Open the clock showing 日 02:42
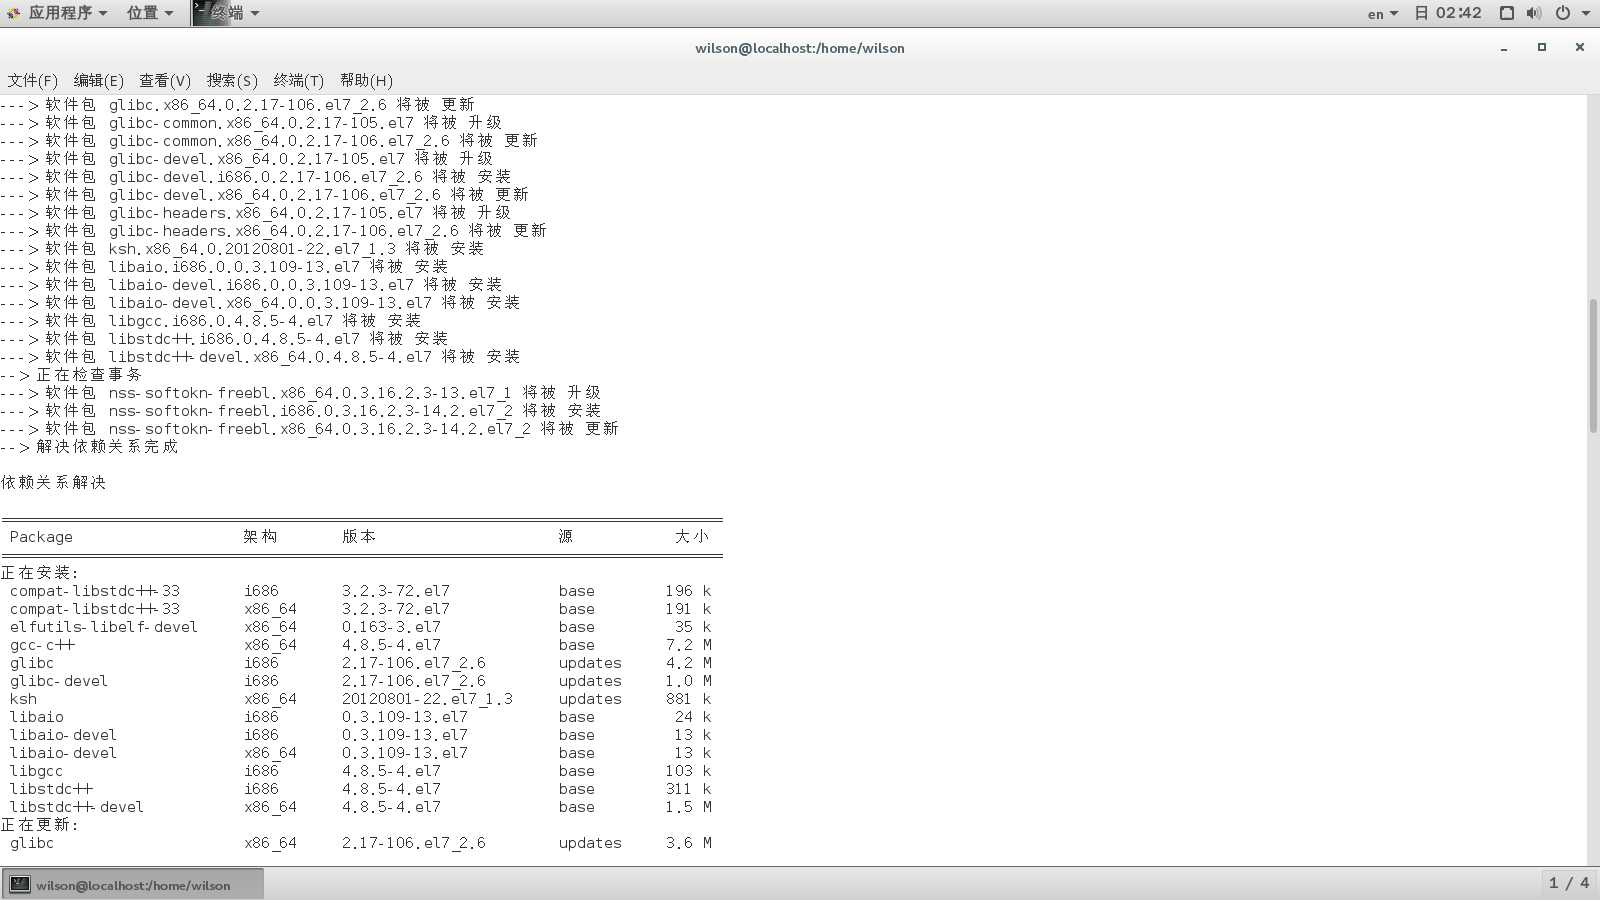 1448,13
